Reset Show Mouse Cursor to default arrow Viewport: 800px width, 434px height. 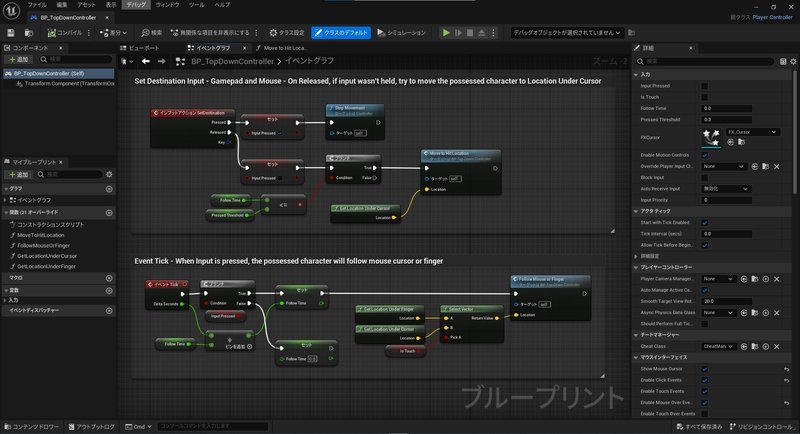787,369
